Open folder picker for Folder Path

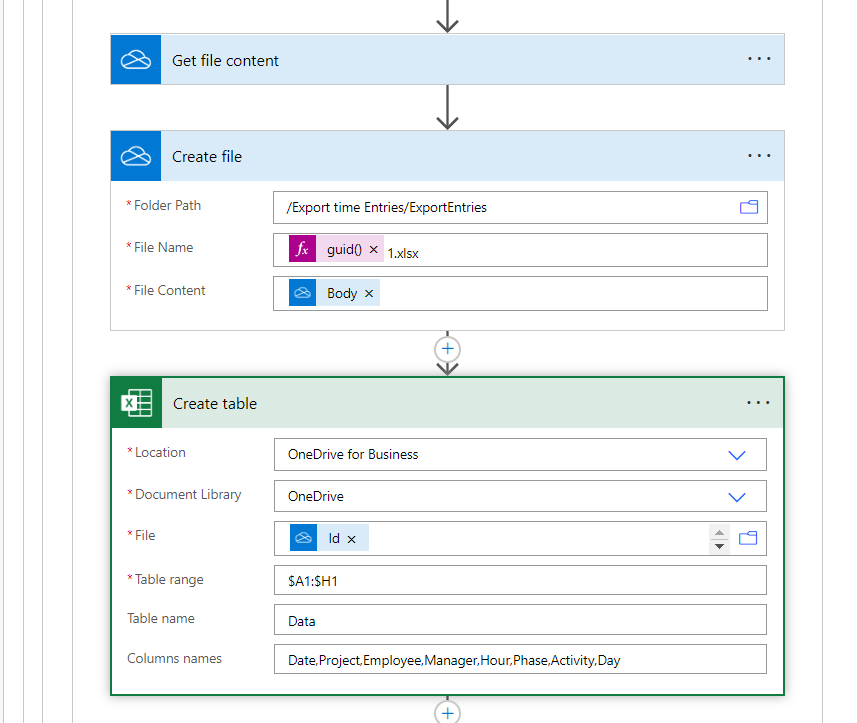749,207
